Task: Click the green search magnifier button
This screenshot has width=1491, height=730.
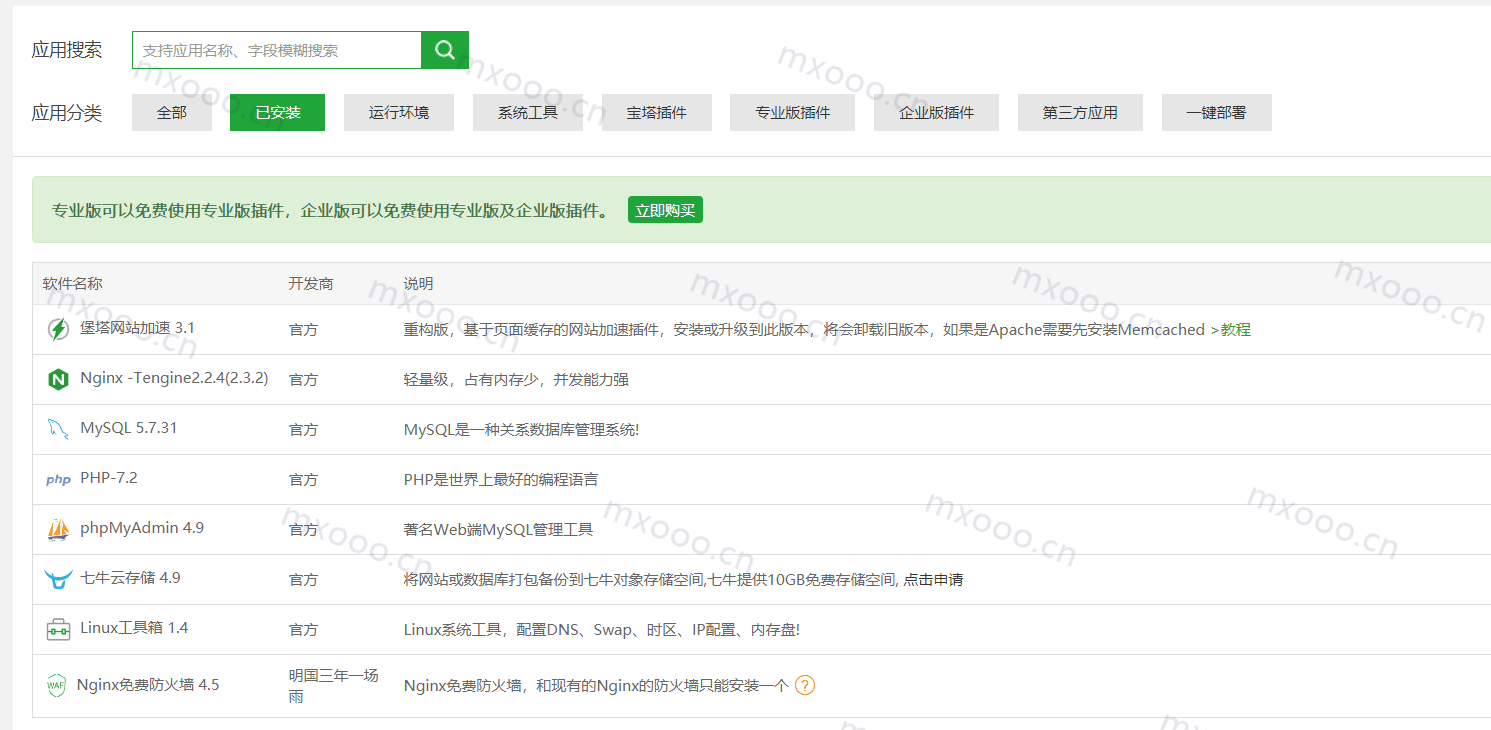Action: click(x=445, y=50)
